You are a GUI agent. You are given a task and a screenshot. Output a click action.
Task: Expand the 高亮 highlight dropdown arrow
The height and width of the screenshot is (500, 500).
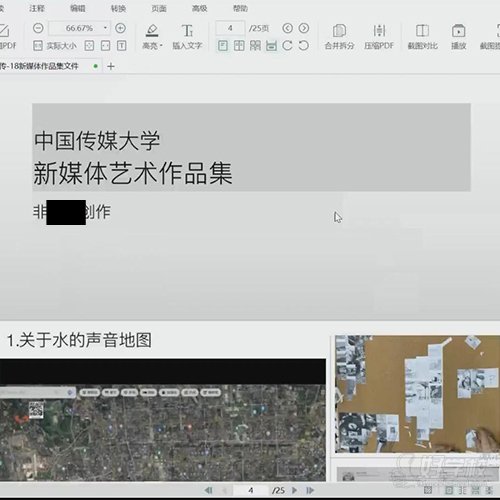point(161,46)
